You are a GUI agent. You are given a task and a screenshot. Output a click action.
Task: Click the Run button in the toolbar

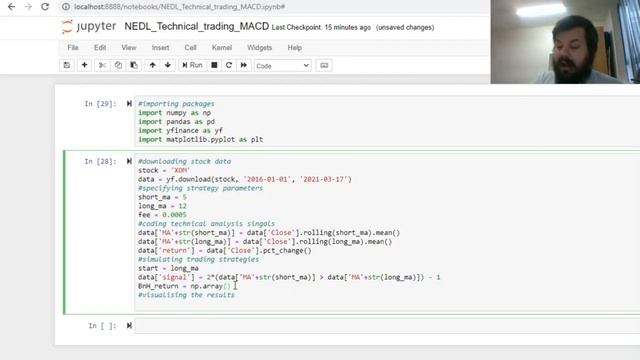pyautogui.click(x=192, y=65)
